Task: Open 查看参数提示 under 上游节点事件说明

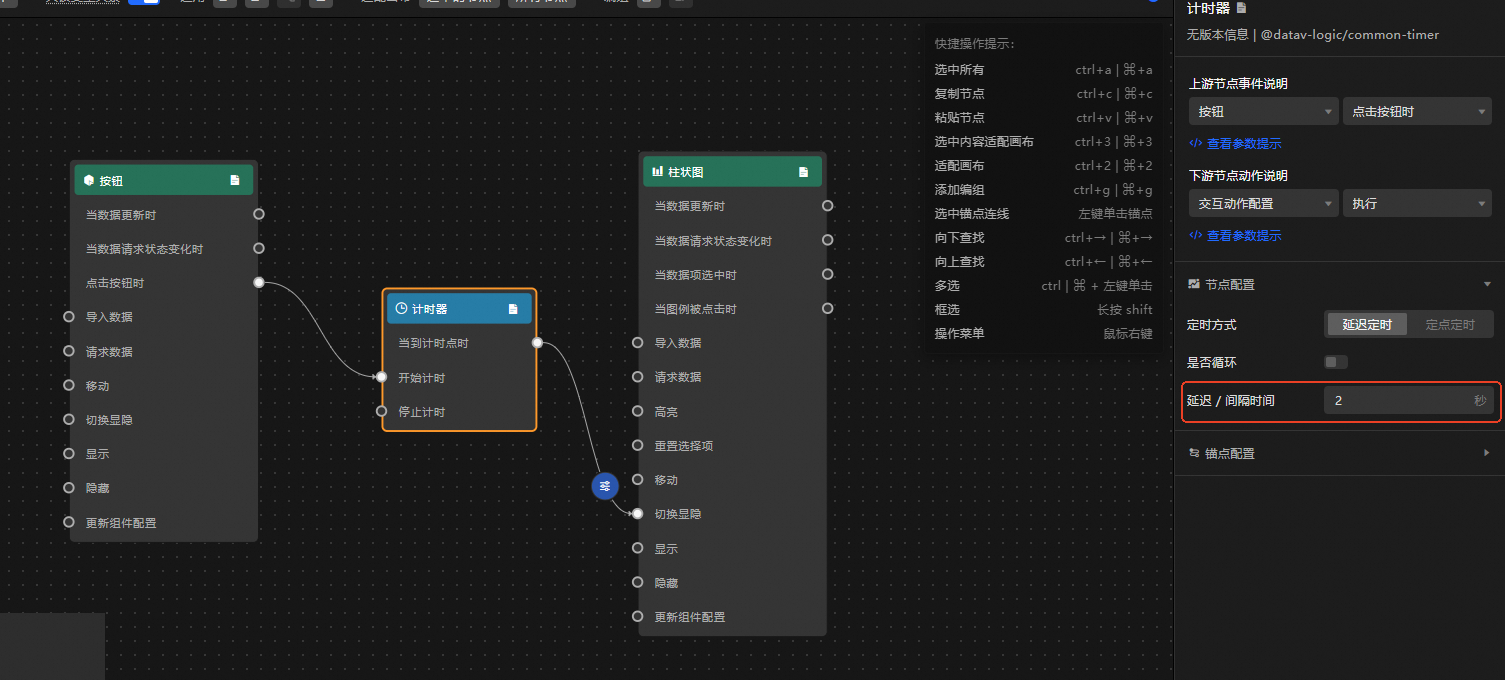Action: tap(1244, 143)
